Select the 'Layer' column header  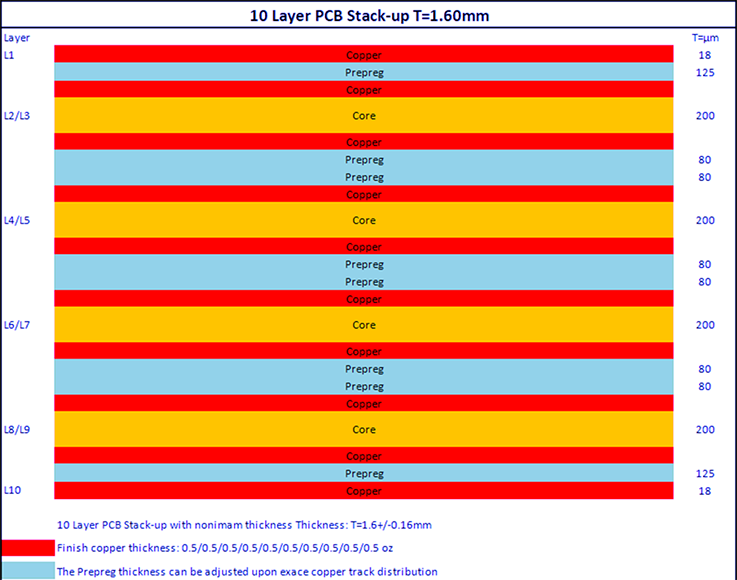click(17, 38)
